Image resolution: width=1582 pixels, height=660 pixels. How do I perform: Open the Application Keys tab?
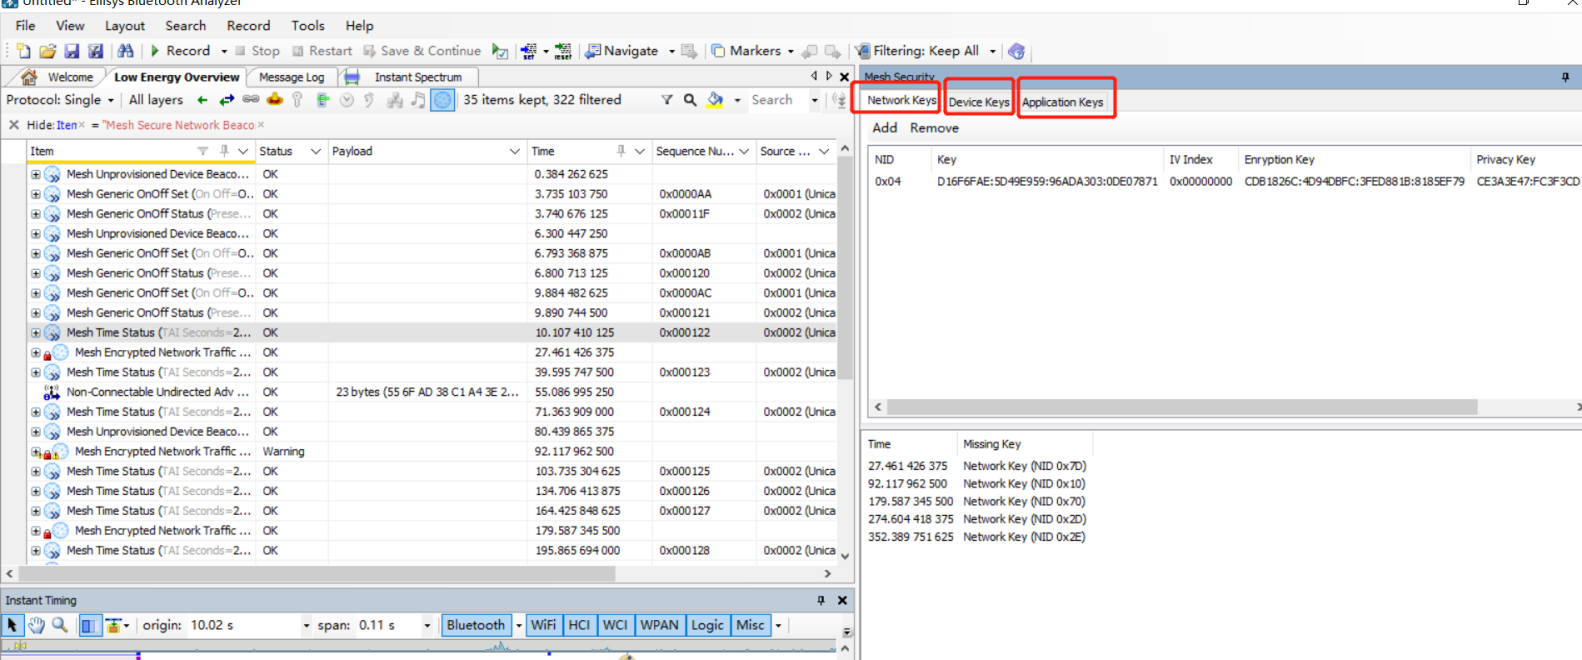pyautogui.click(x=1062, y=102)
